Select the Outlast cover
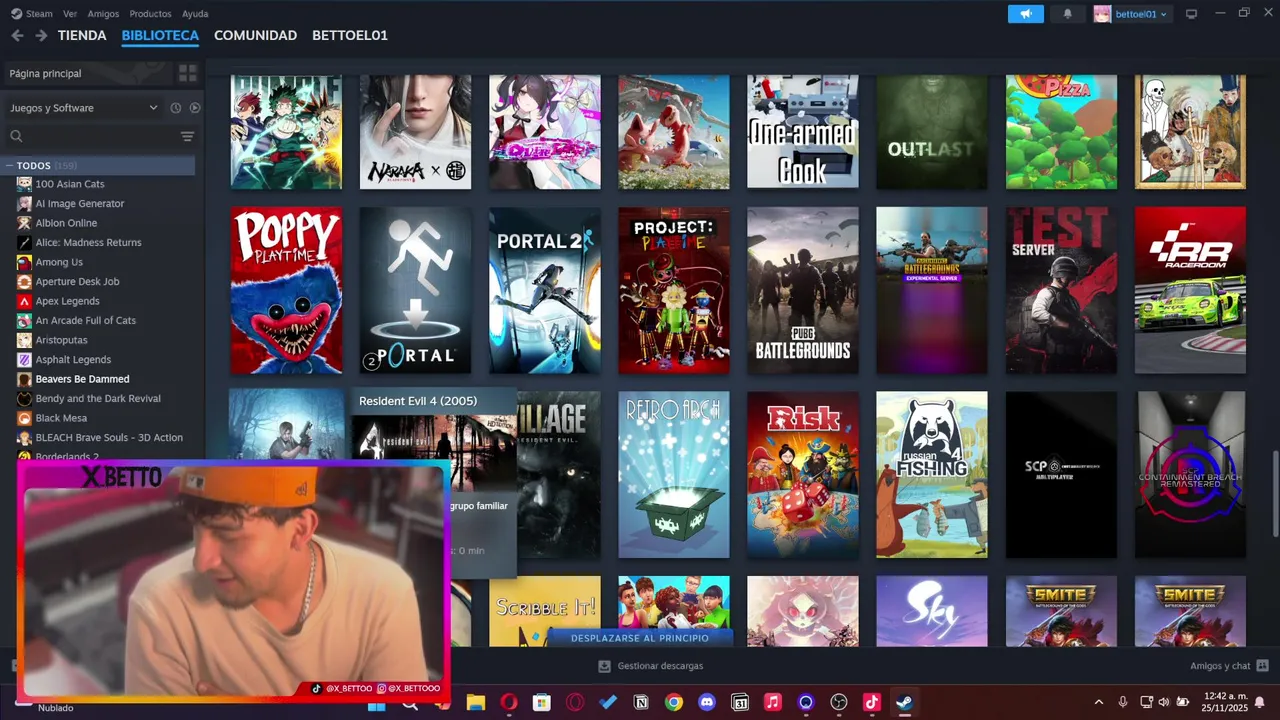The width and height of the screenshot is (1280, 720). pos(932,132)
